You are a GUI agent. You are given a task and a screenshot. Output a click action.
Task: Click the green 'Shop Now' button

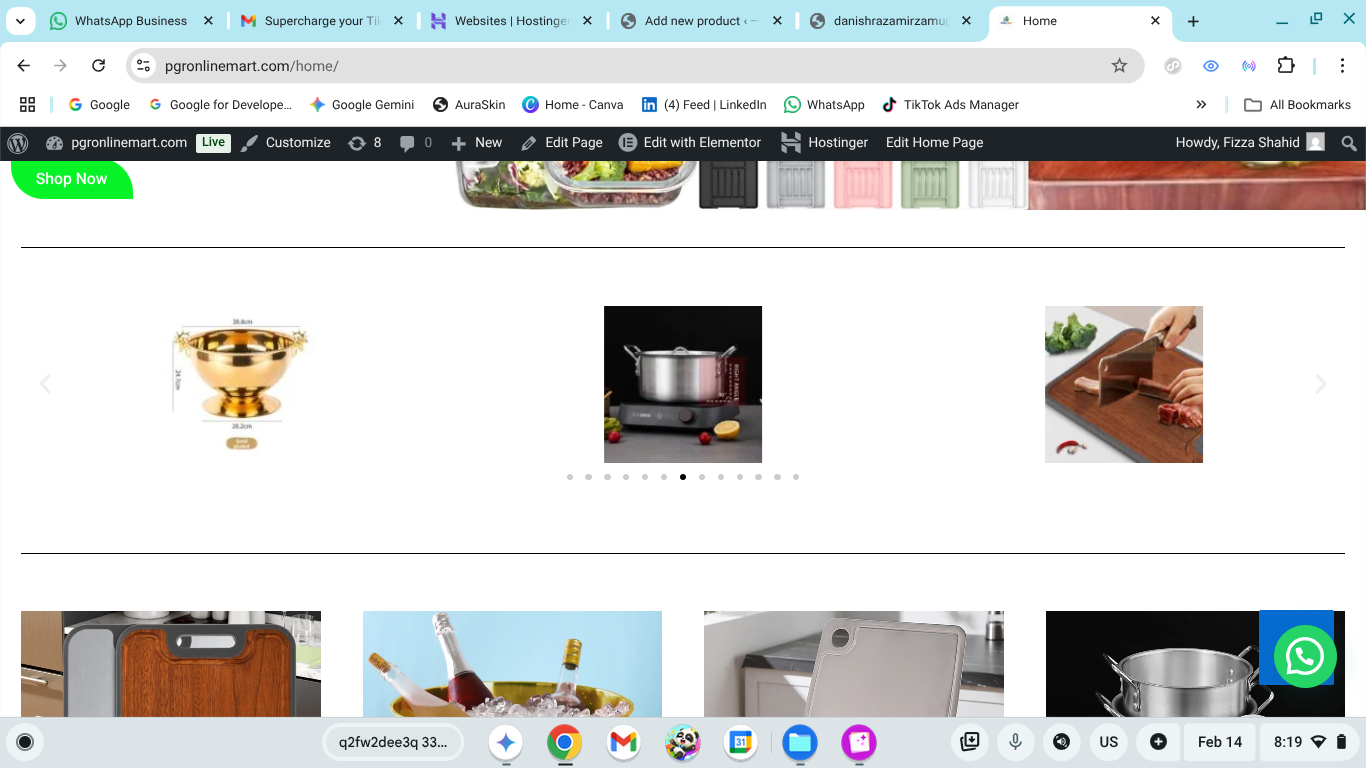tap(70, 178)
